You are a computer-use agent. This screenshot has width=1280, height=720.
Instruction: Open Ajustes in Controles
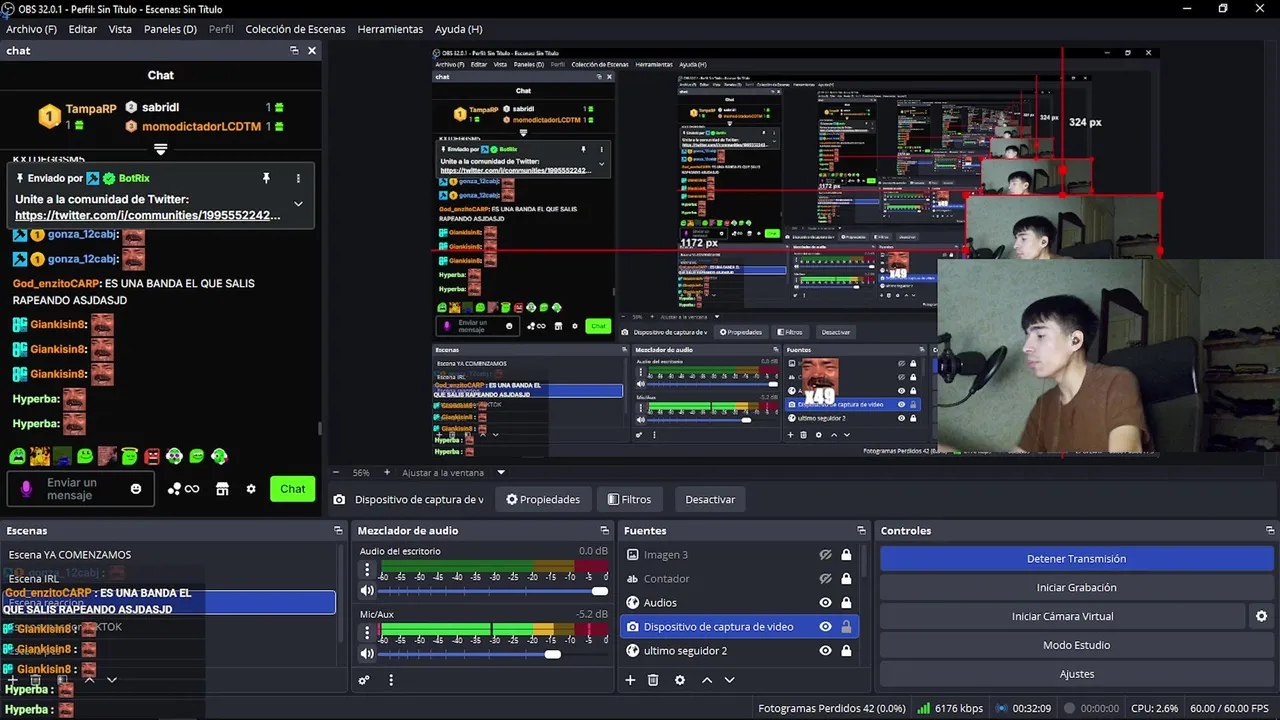1076,674
